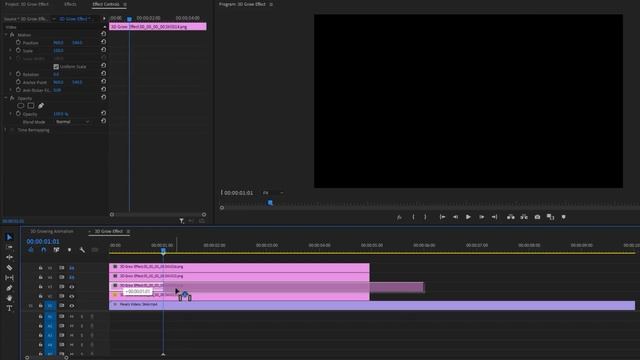Expand the Time Remapping effect
This screenshot has width=640, height=360.
click(x=6, y=130)
